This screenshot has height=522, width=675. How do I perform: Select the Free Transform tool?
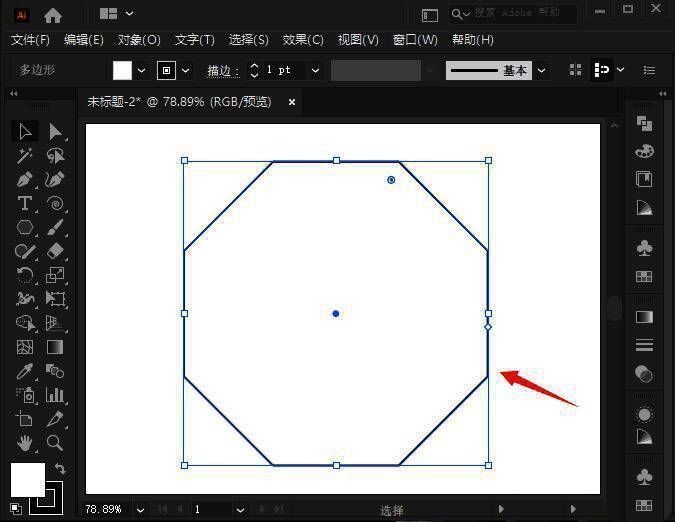tap(55, 299)
